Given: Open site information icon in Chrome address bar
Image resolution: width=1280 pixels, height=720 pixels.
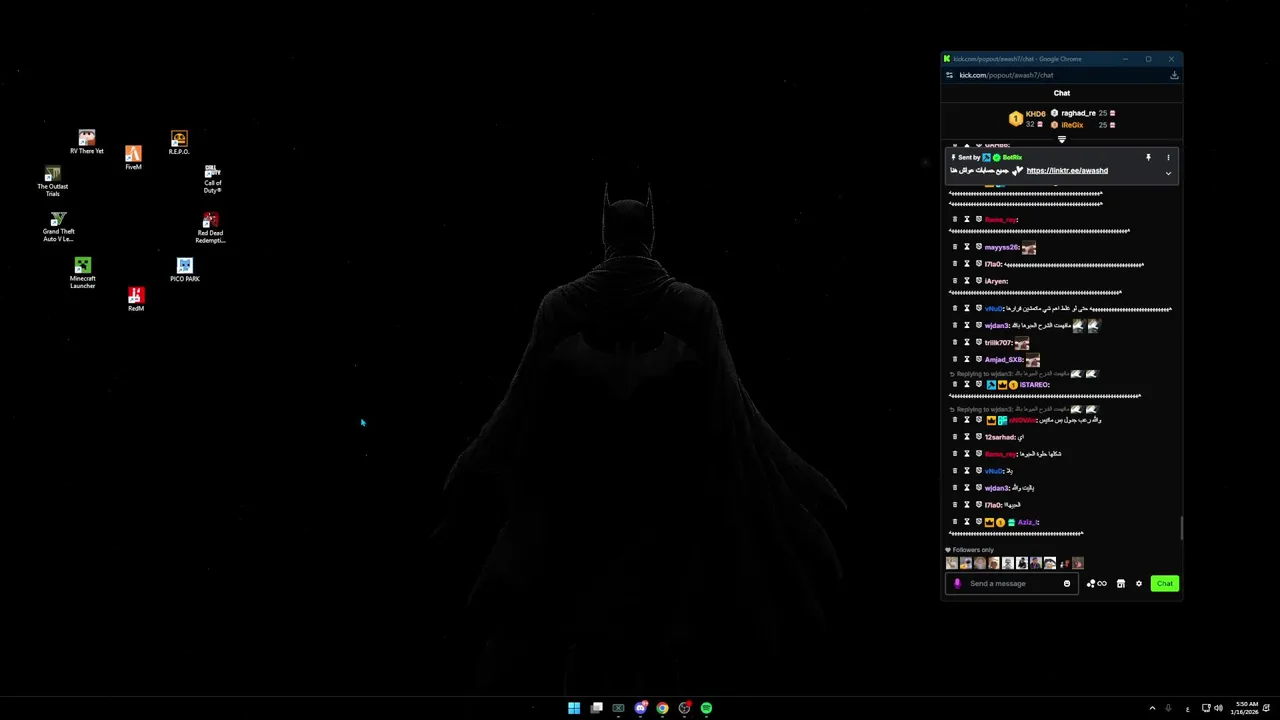Looking at the screenshot, I should [949, 75].
